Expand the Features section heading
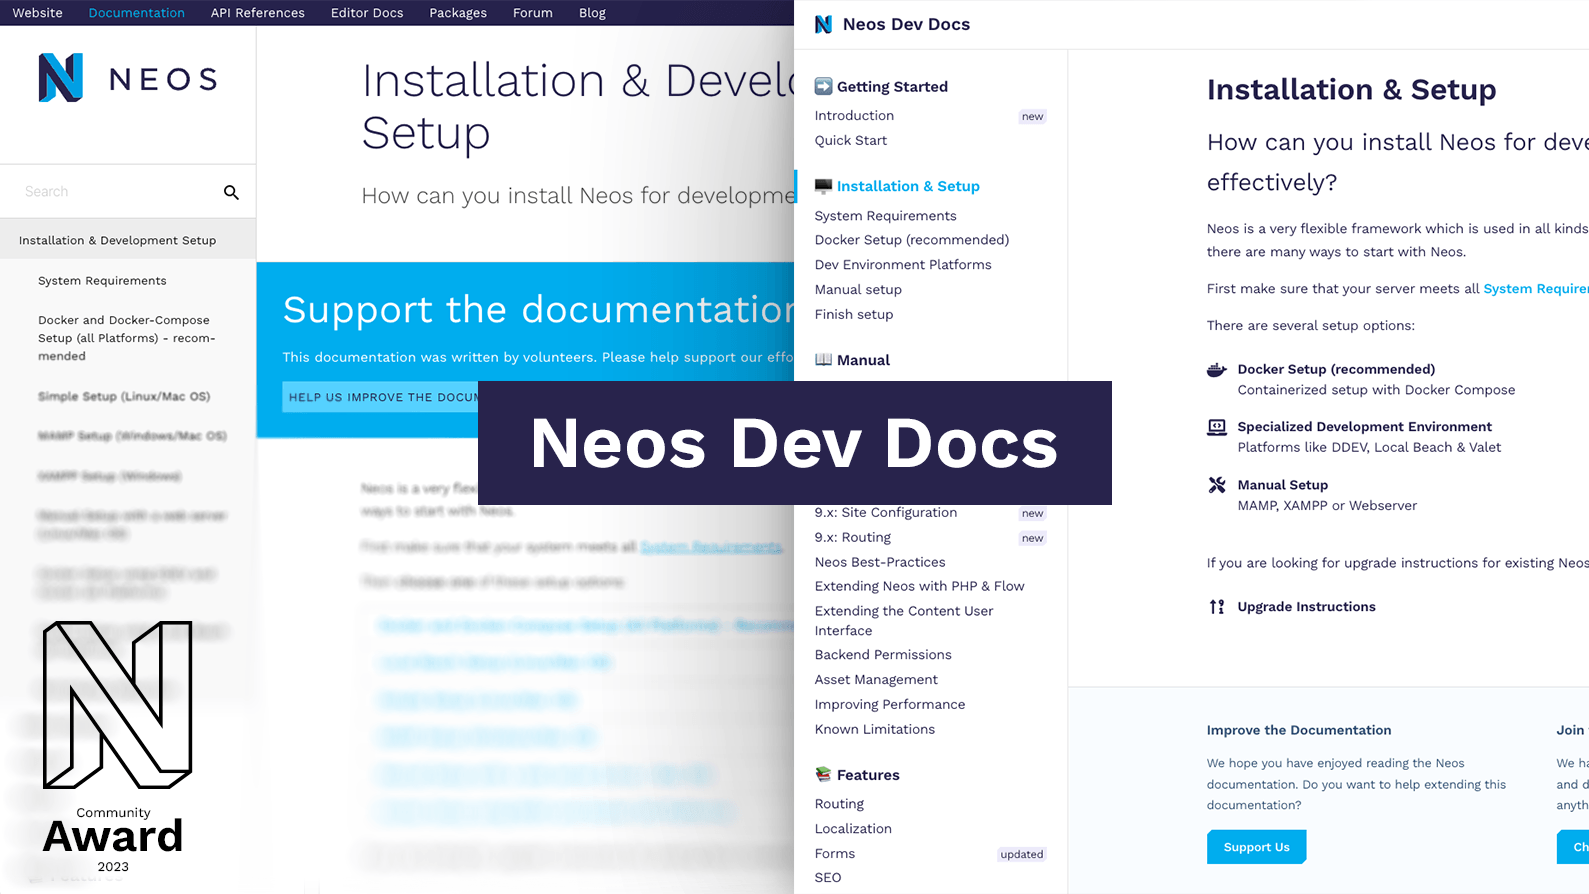 coord(867,775)
